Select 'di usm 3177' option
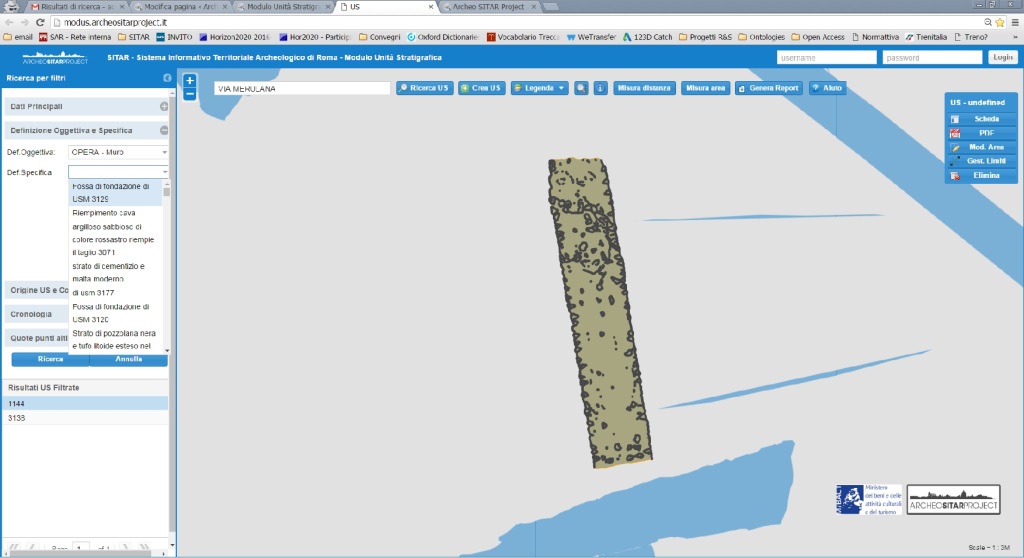Image resolution: width=1024 pixels, height=558 pixels. 115,293
